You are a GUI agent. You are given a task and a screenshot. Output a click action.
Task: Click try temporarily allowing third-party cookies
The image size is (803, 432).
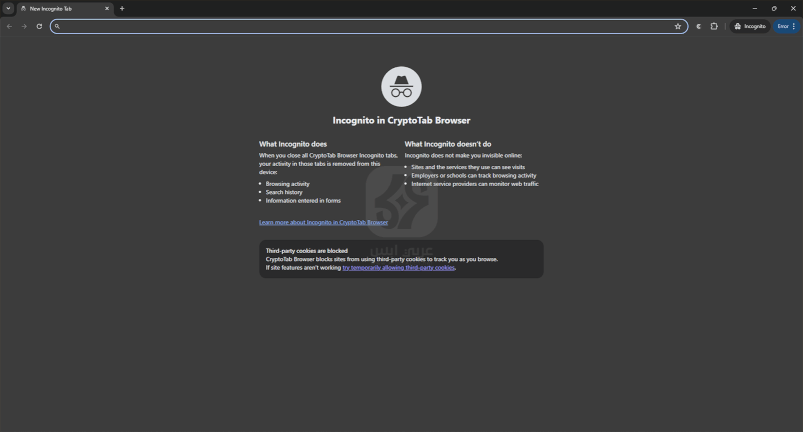tap(398, 268)
